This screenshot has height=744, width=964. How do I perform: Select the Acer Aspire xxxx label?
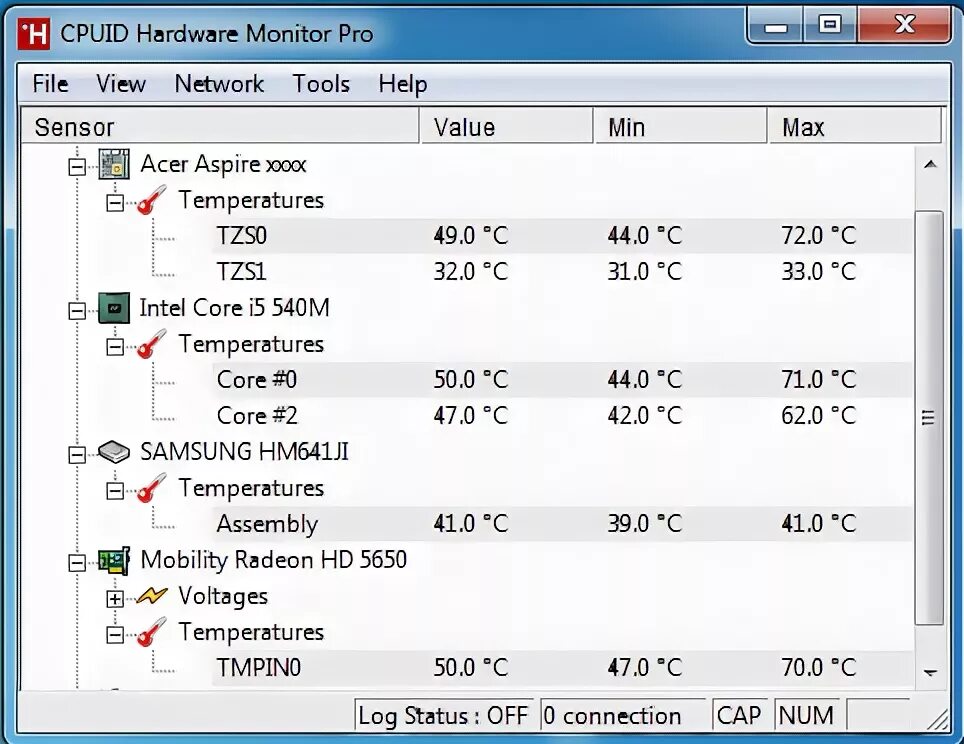point(223,164)
